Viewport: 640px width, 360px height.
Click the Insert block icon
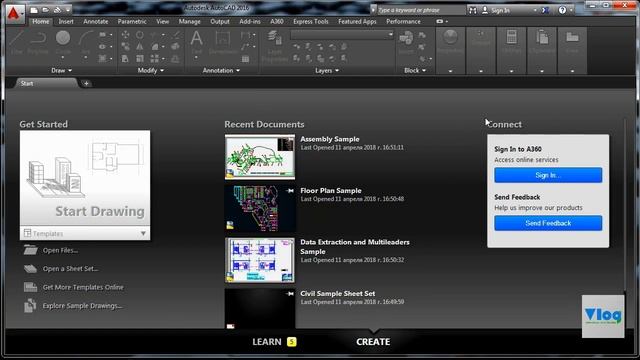406,42
